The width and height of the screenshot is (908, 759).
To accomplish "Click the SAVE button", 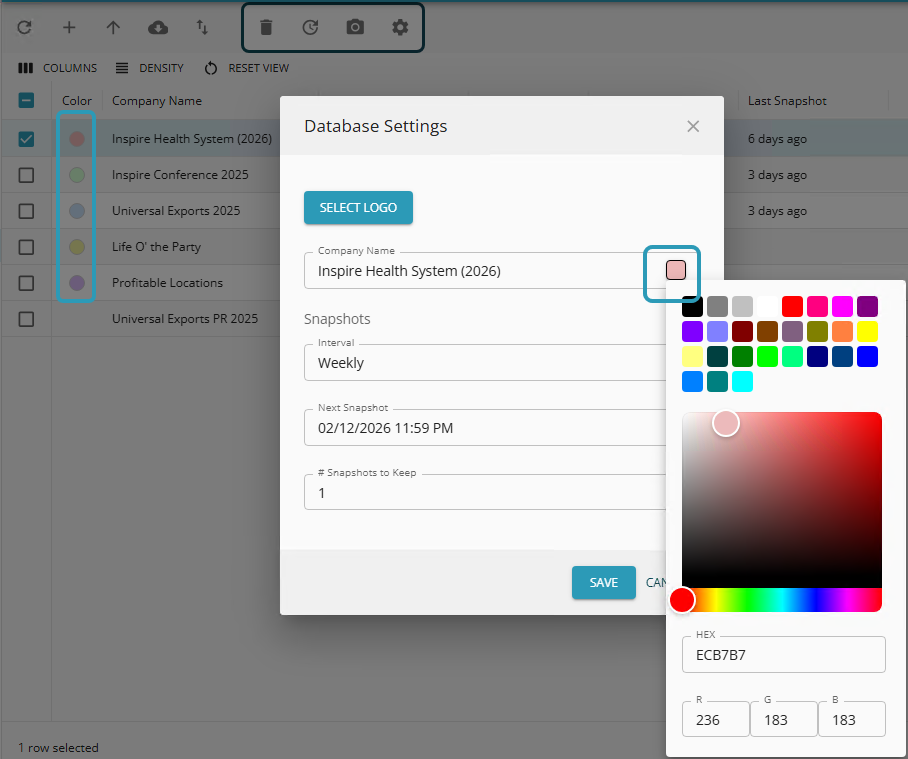I will (x=603, y=582).
